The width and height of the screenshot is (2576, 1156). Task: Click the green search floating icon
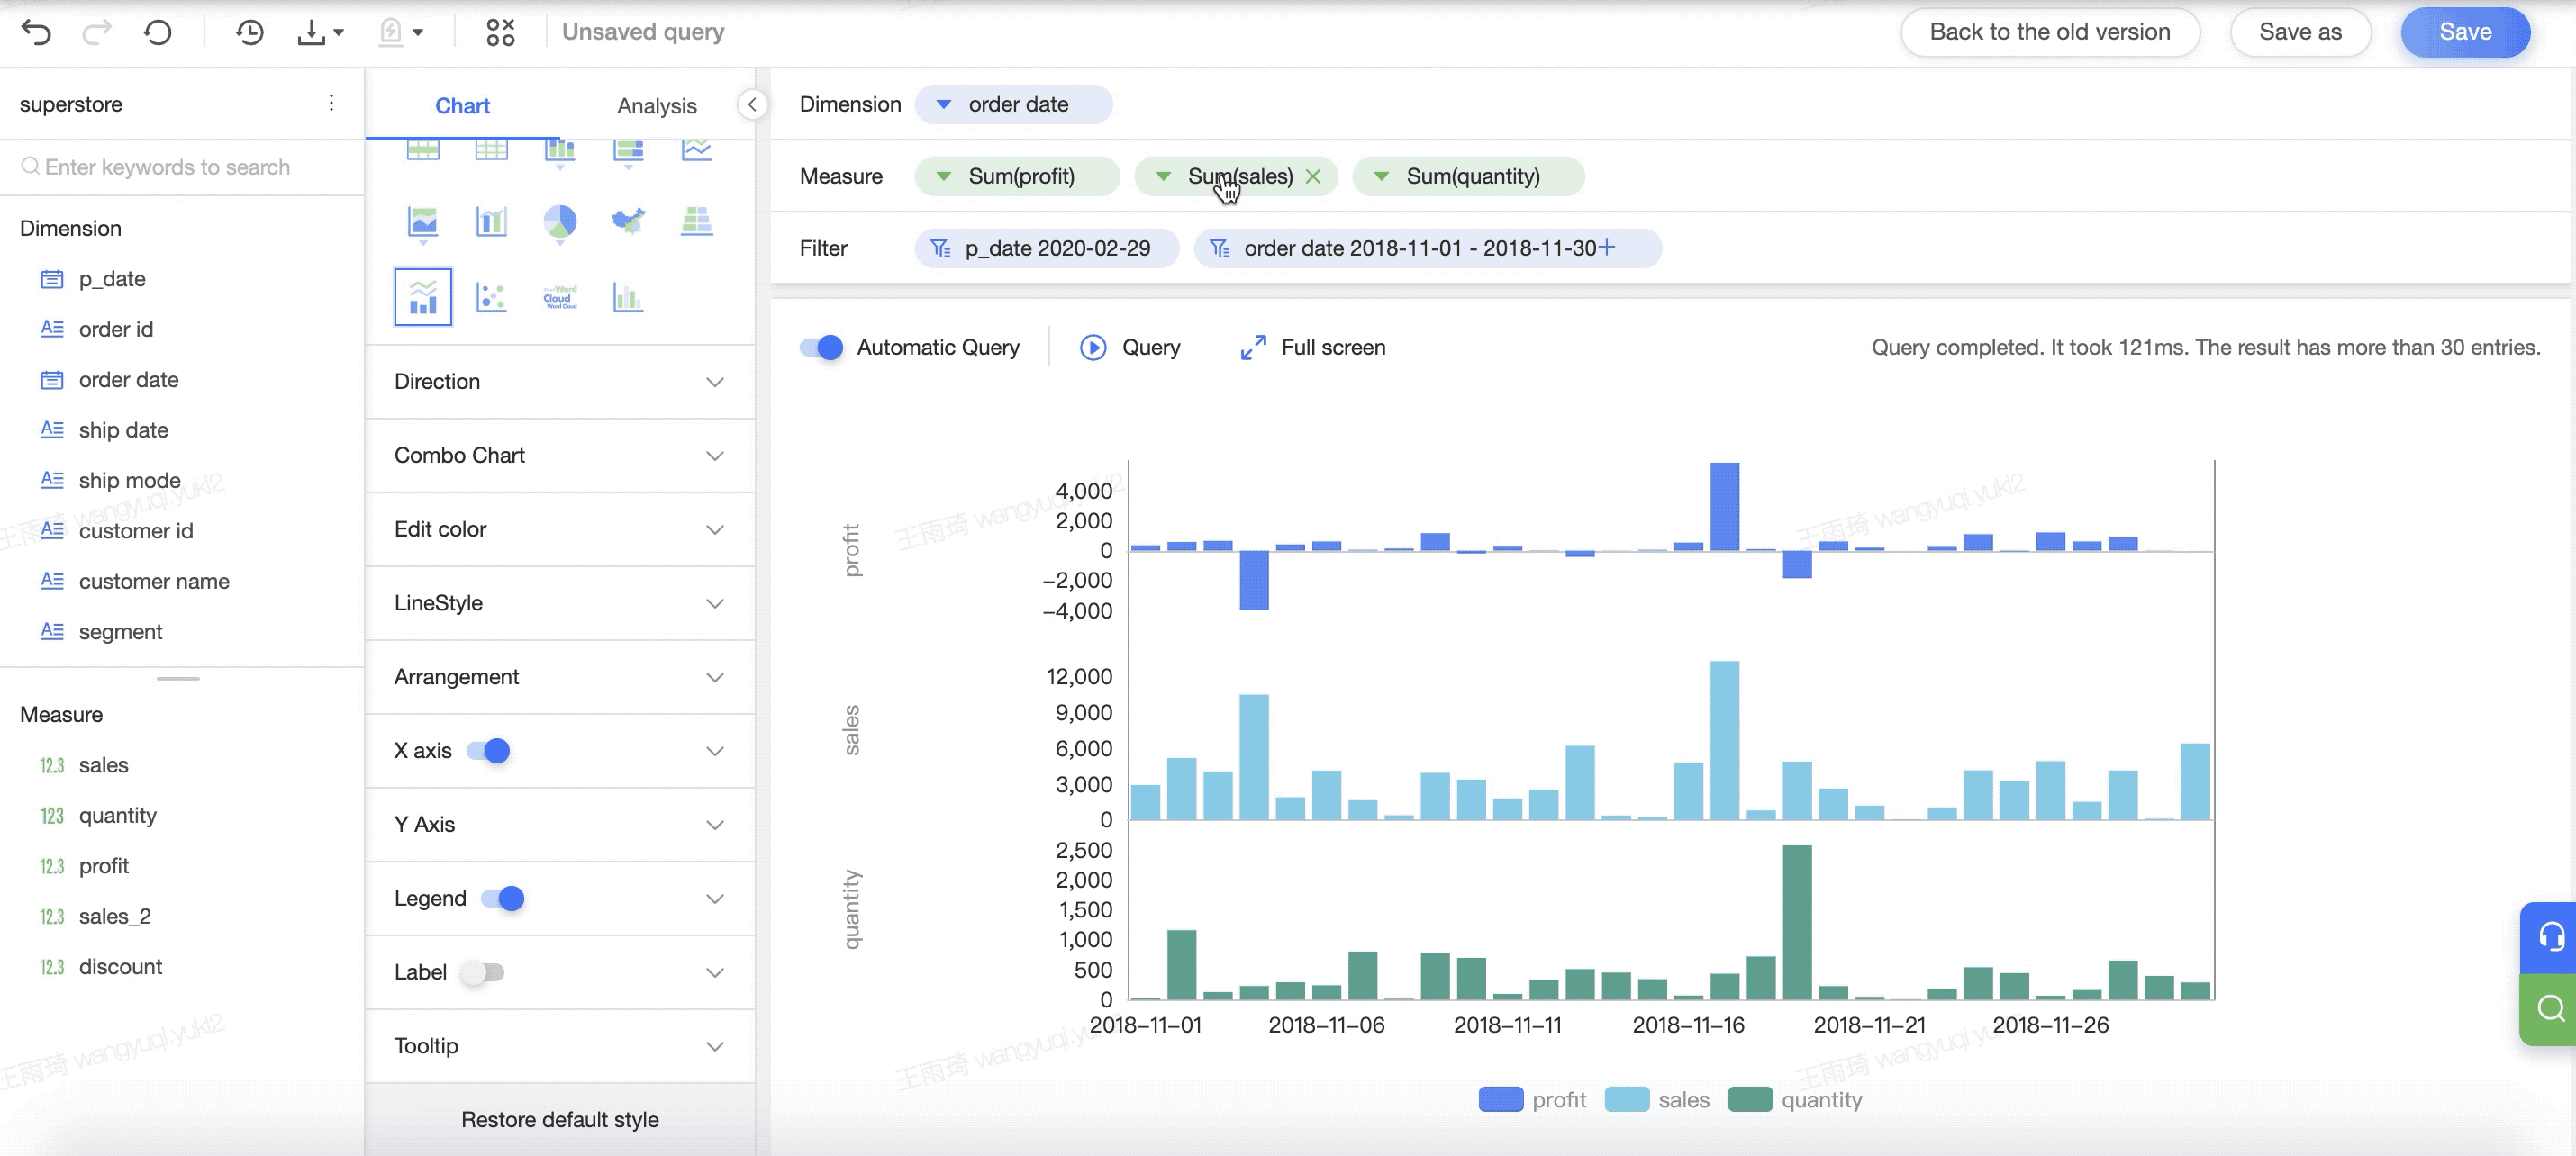click(x=2551, y=1009)
